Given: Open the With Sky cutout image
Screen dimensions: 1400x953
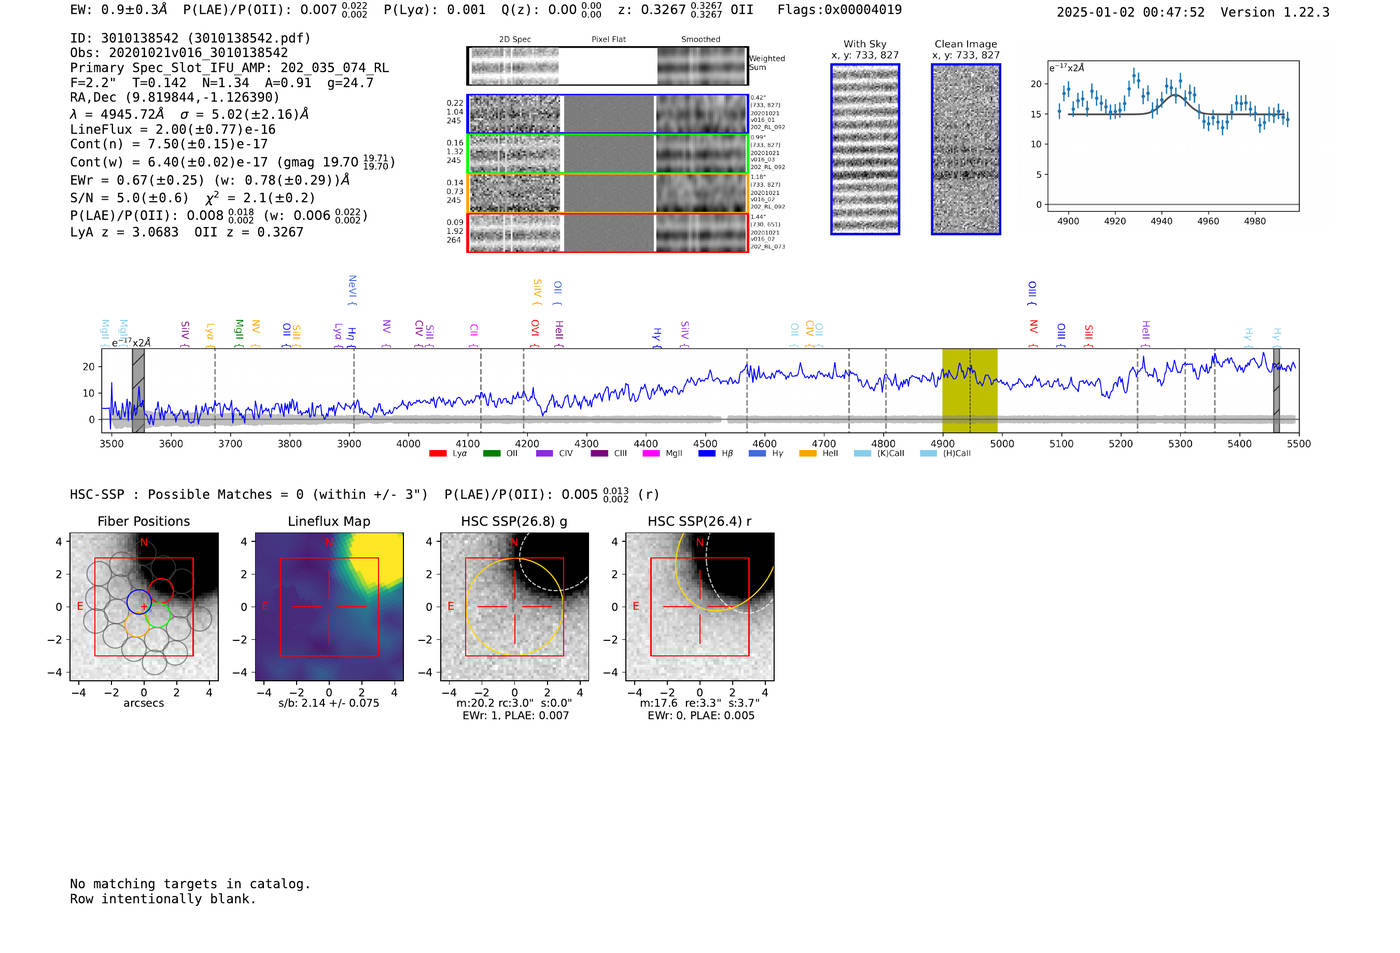Looking at the screenshot, I should [865, 149].
